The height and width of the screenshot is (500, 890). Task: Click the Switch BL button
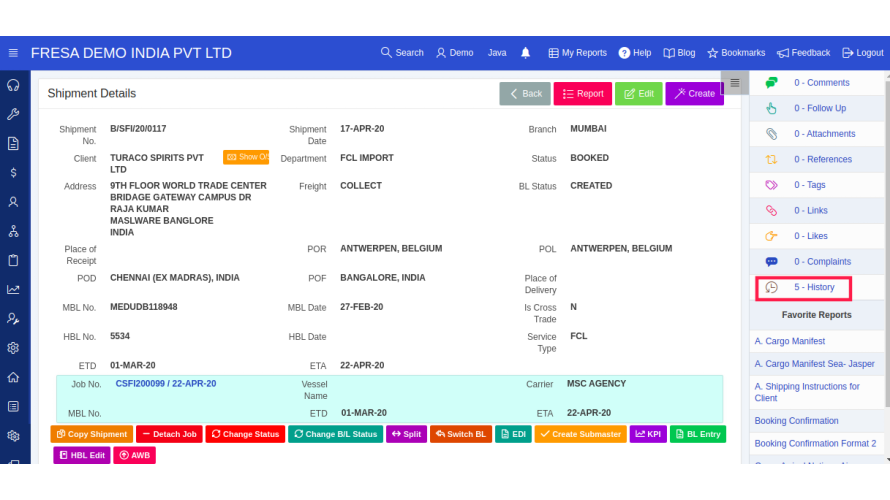461,434
